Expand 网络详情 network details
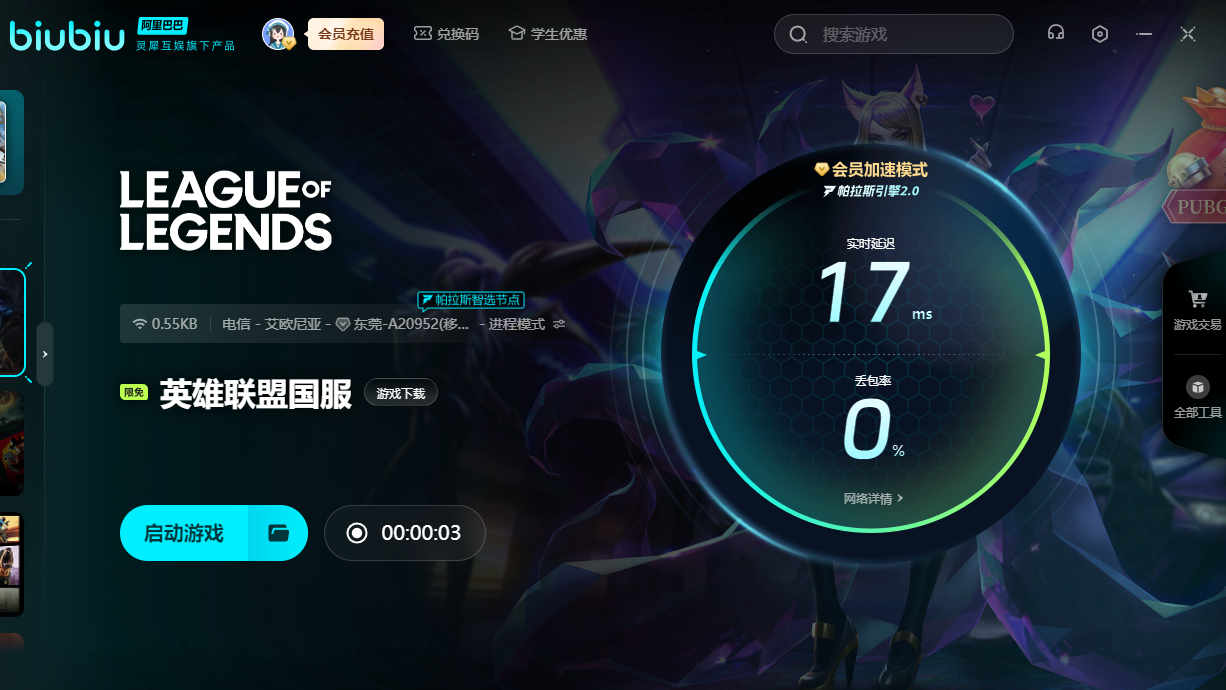Viewport: 1226px width, 690px height. (873, 498)
